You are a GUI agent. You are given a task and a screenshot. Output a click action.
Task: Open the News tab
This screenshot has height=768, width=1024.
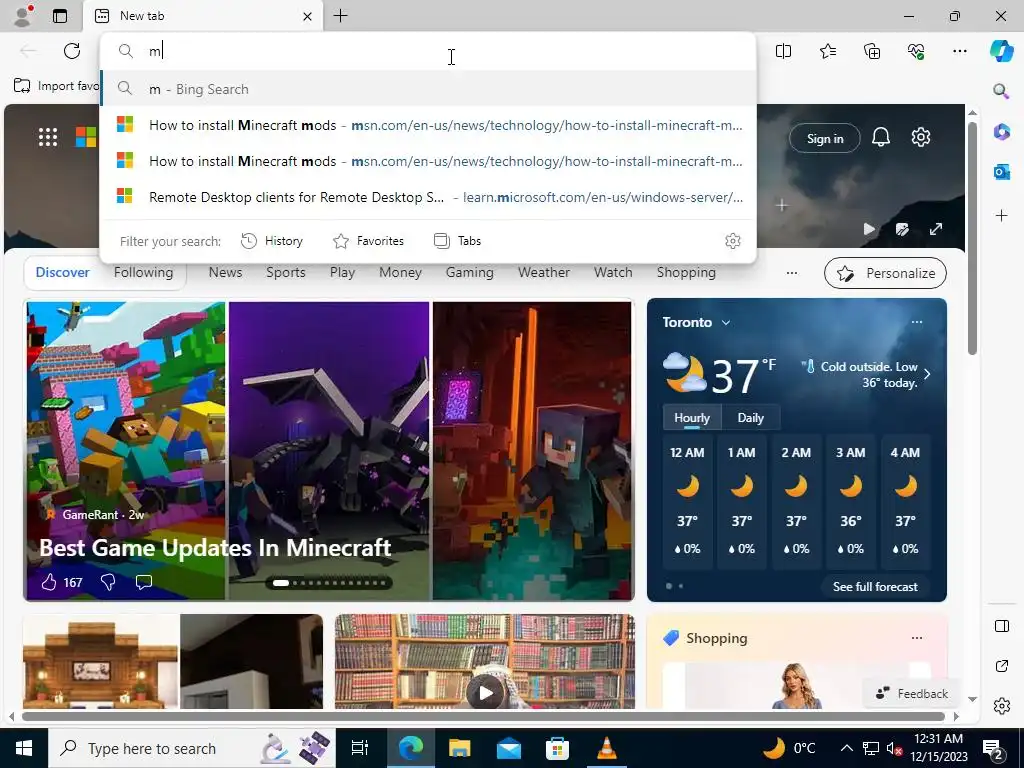coord(225,272)
